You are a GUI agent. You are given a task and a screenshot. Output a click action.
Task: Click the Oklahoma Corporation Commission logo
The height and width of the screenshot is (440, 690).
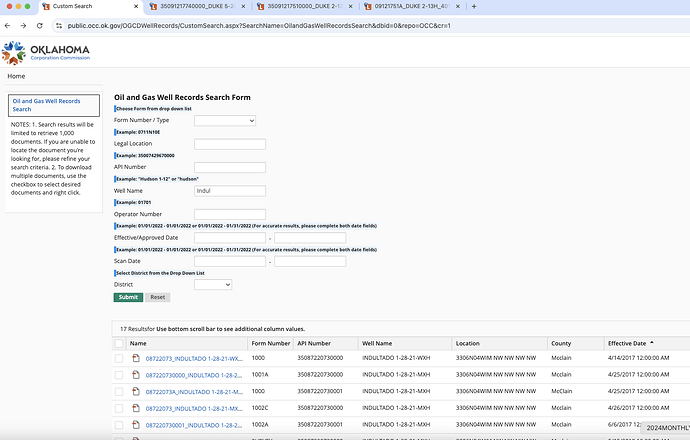(46, 52)
